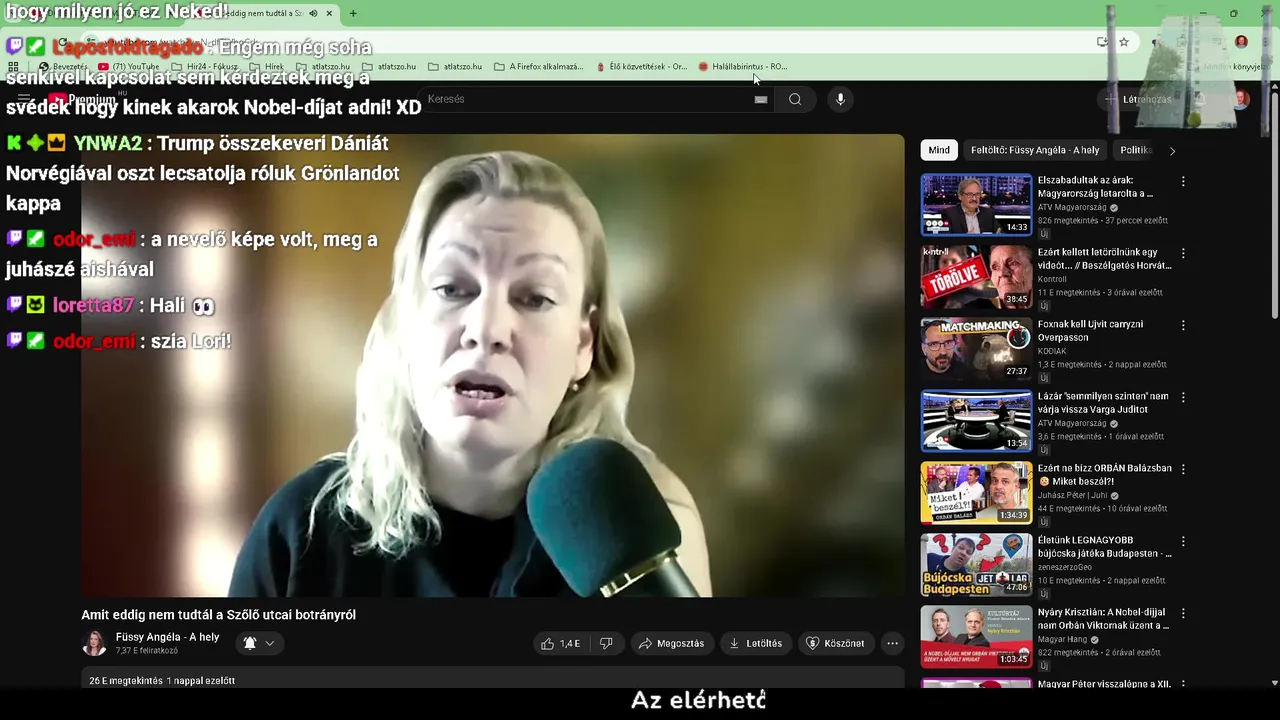Image resolution: width=1280 pixels, height=720 pixels.
Task: Open title 'Foxnak kell Ujvit carryzni Overpasson'
Action: 1090,331
